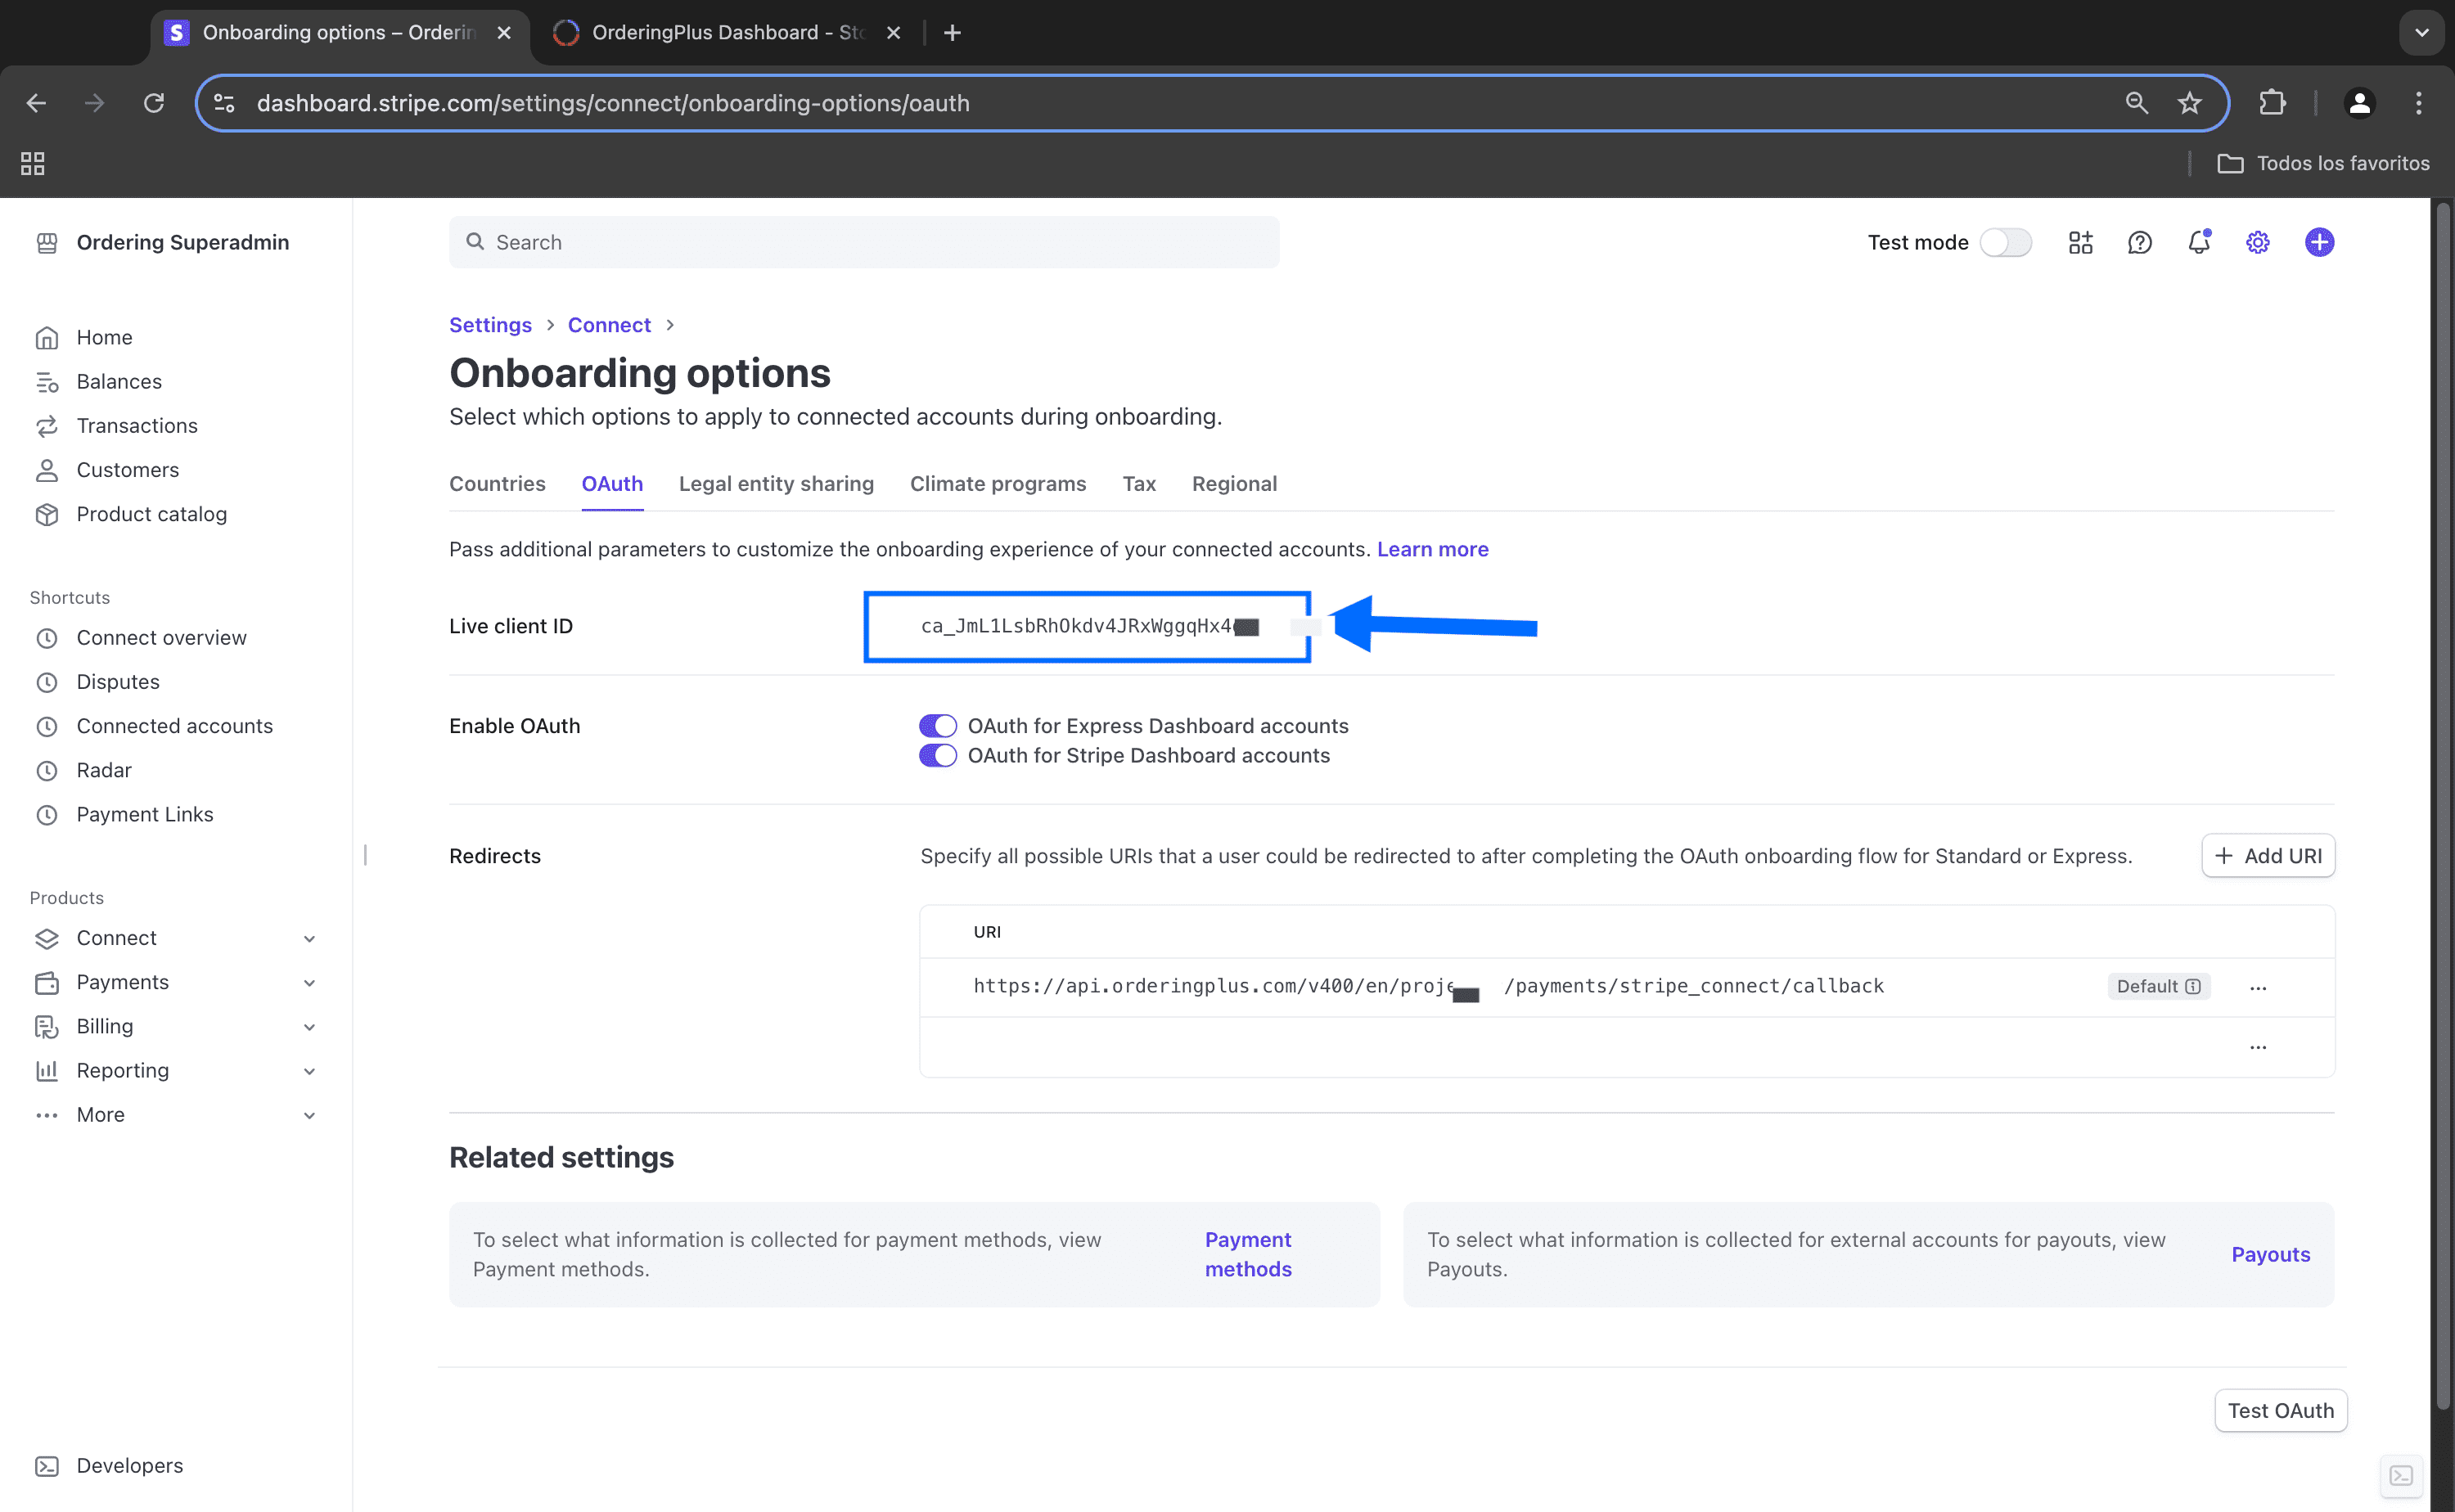Image resolution: width=2455 pixels, height=1512 pixels.
Task: Click the Live client ID value
Action: pyautogui.click(x=1089, y=626)
